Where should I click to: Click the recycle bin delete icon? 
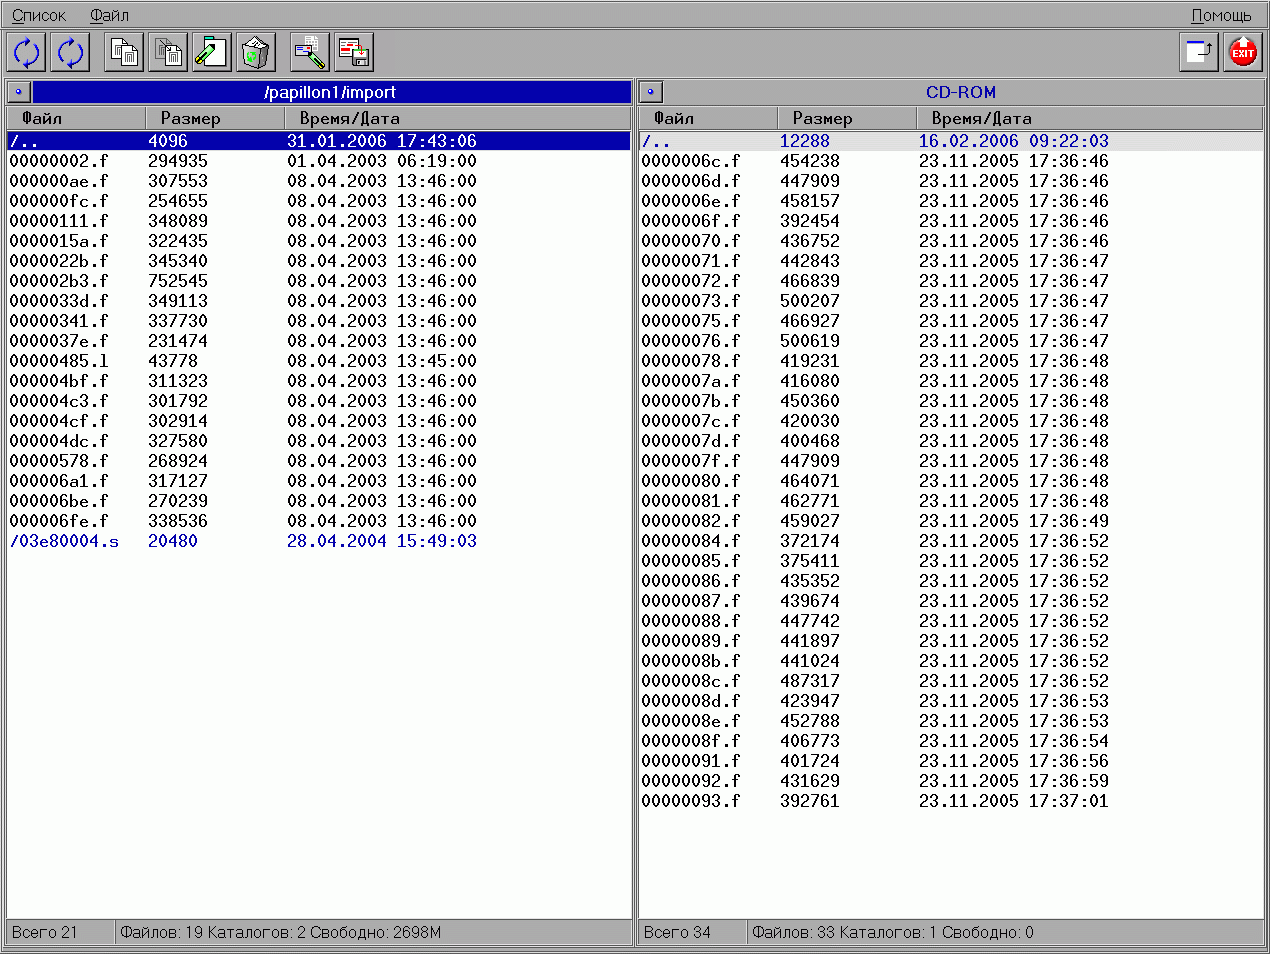tap(255, 52)
